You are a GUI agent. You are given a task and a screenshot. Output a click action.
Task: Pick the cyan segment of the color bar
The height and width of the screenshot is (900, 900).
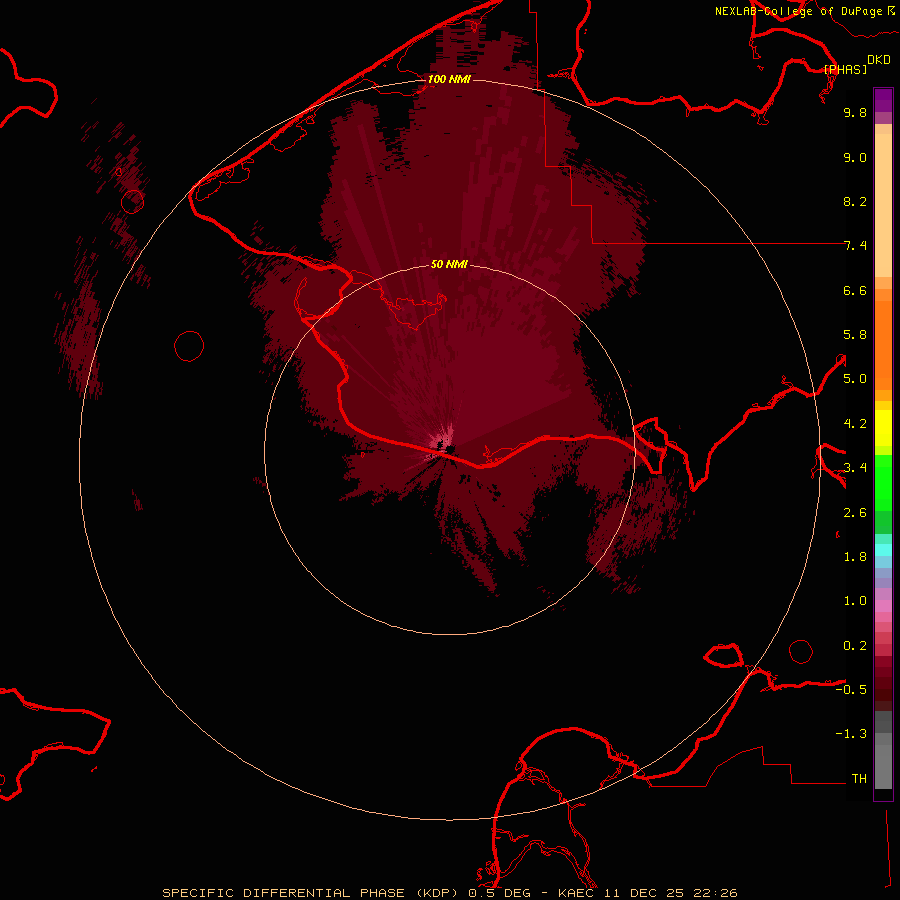pos(883,549)
